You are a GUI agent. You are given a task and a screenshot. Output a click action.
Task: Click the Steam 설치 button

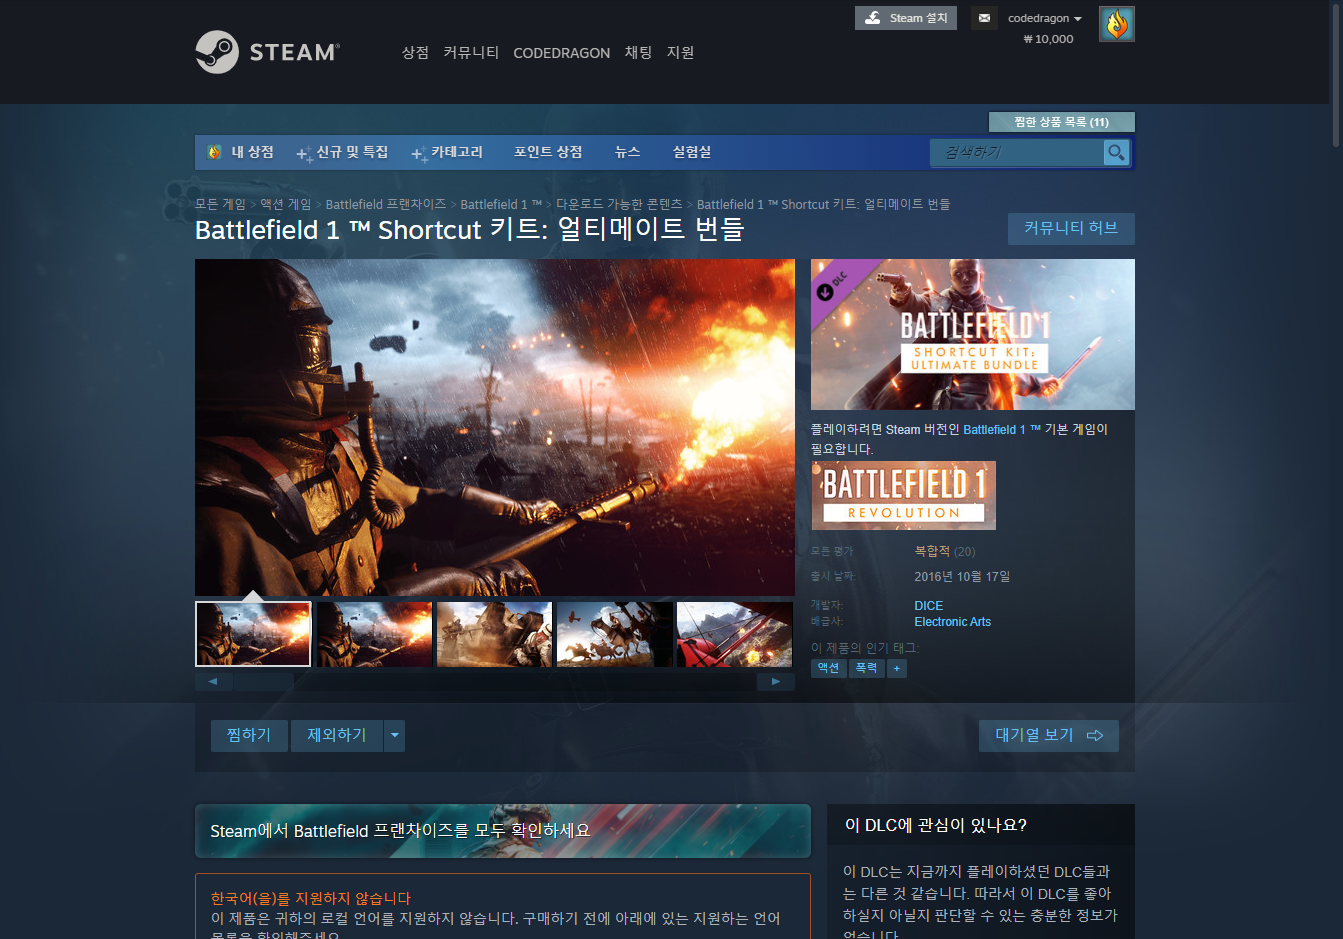[906, 18]
